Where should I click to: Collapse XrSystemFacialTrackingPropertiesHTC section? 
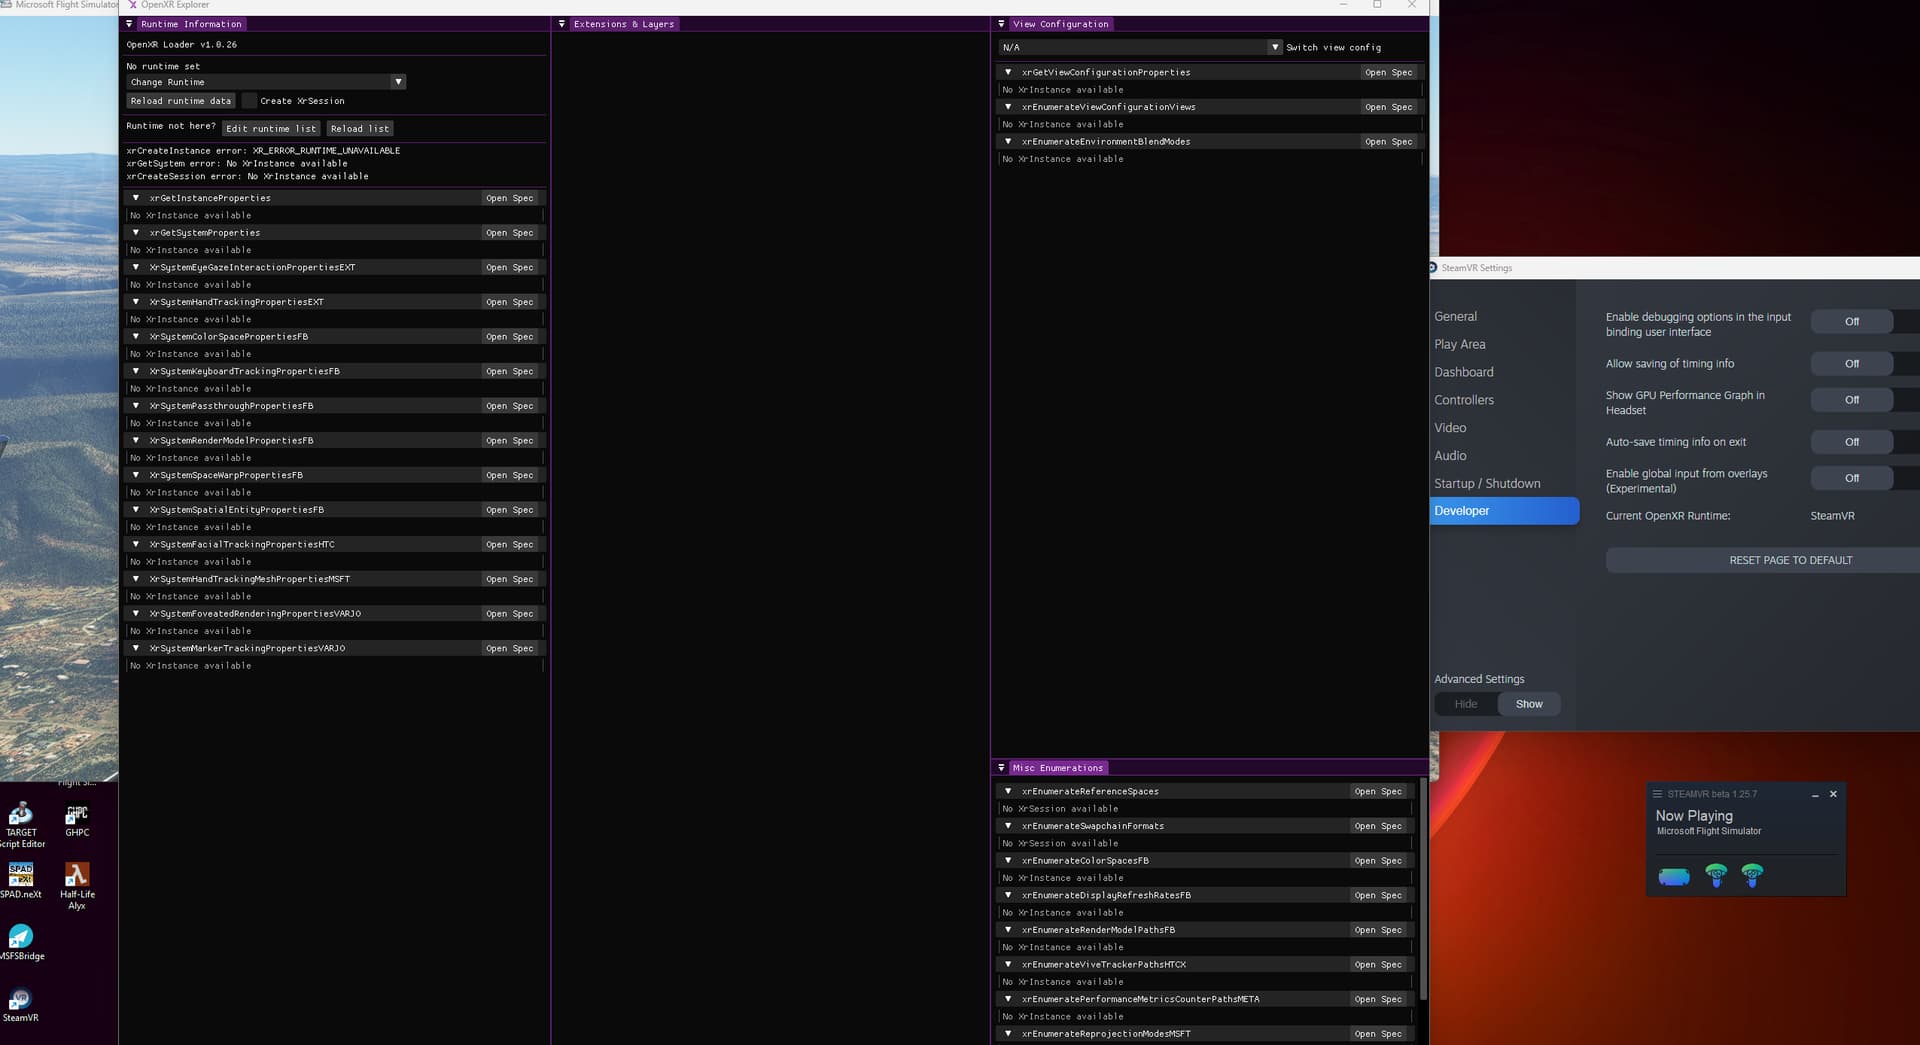point(136,544)
